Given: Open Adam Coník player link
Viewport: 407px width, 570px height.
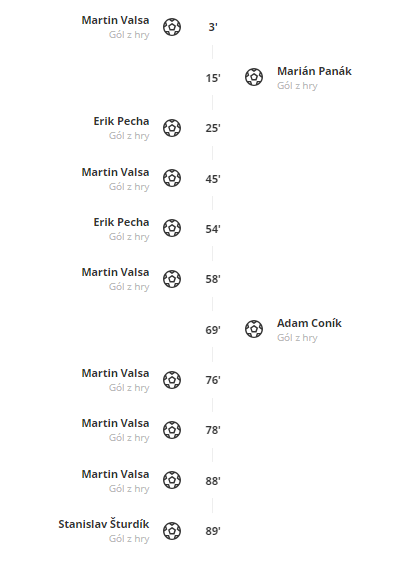Looking at the screenshot, I should (x=309, y=323).
